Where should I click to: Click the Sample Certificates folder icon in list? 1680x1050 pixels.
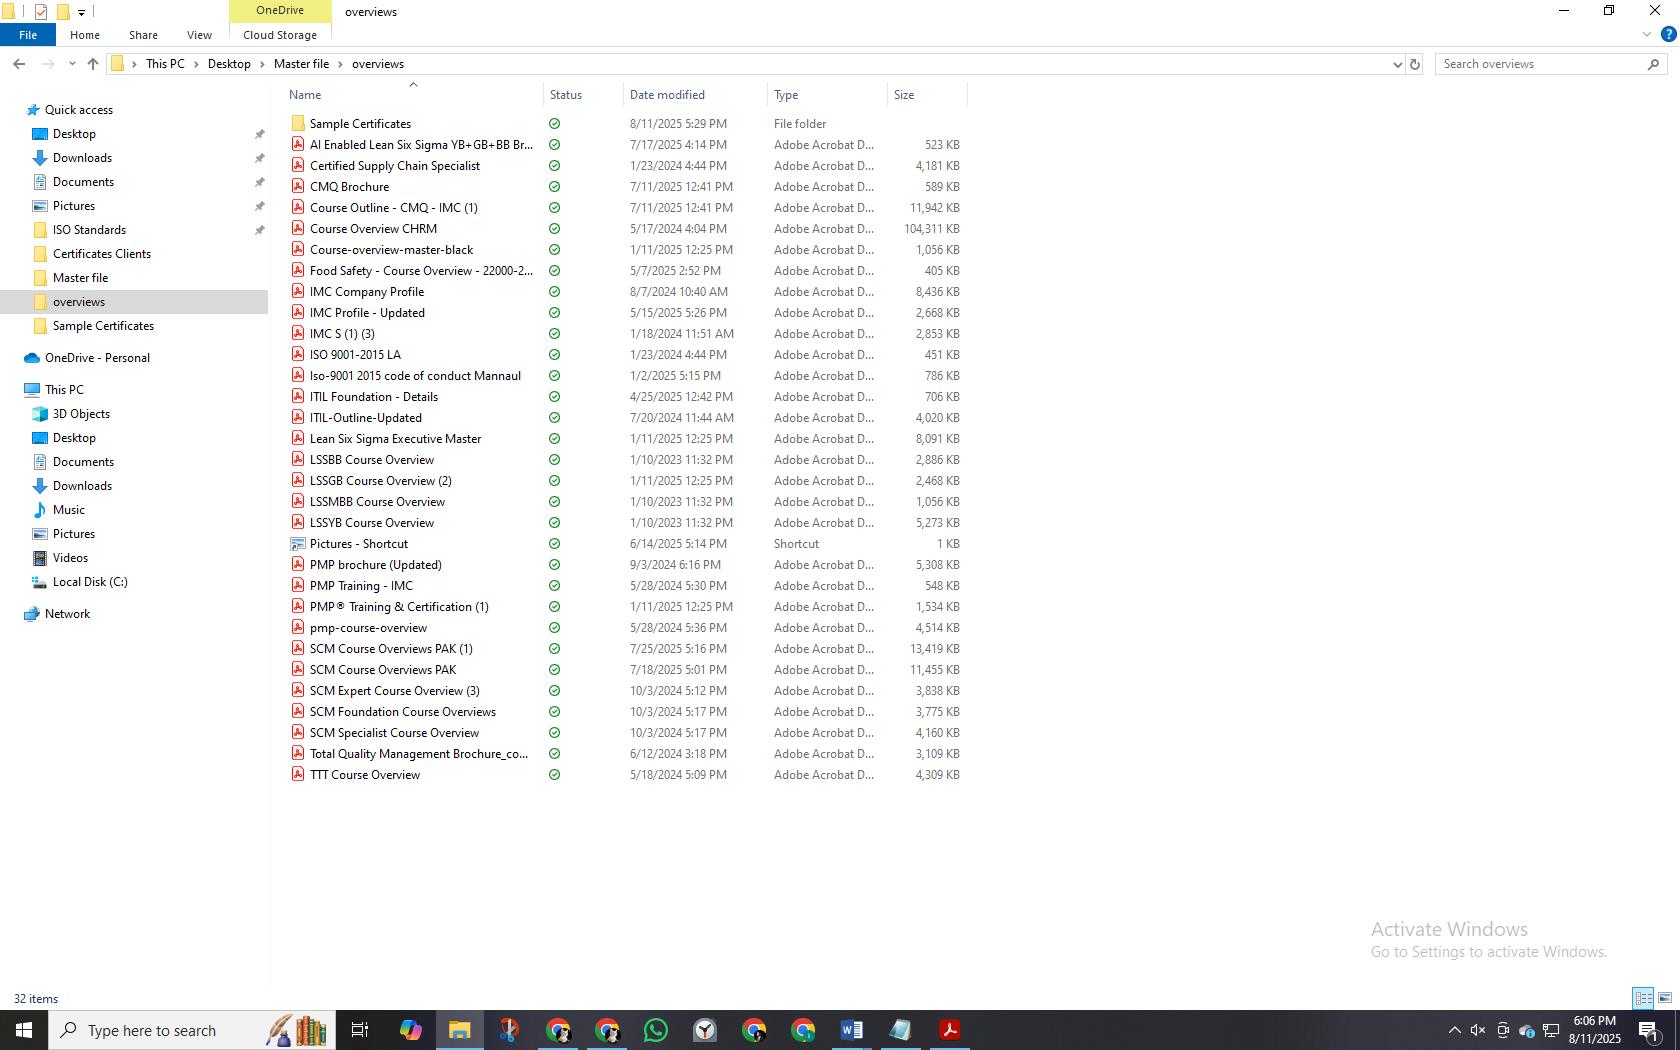298,124
